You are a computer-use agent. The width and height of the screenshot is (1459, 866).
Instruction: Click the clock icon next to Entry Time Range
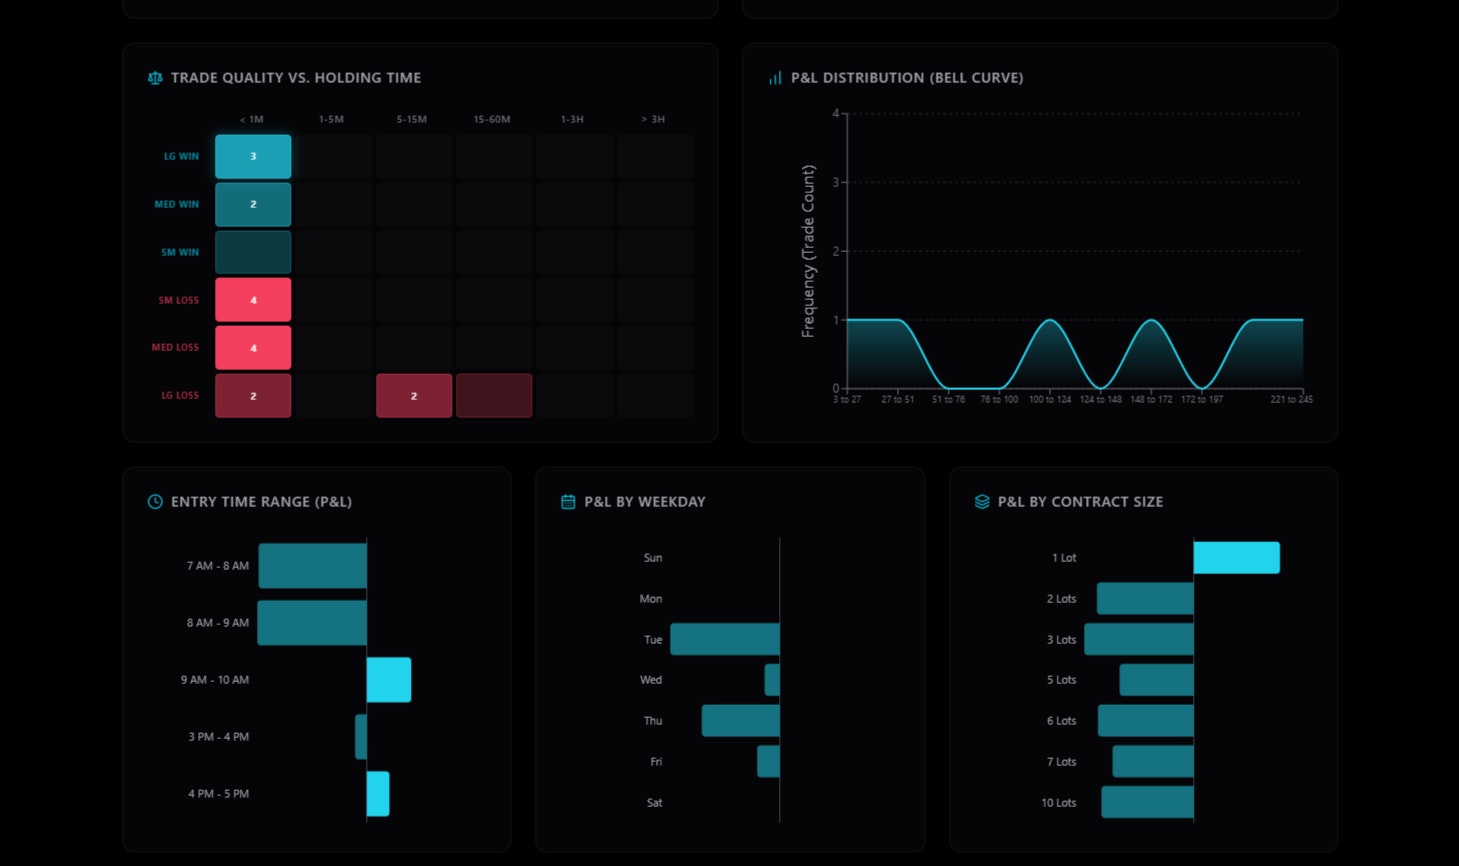(x=155, y=502)
